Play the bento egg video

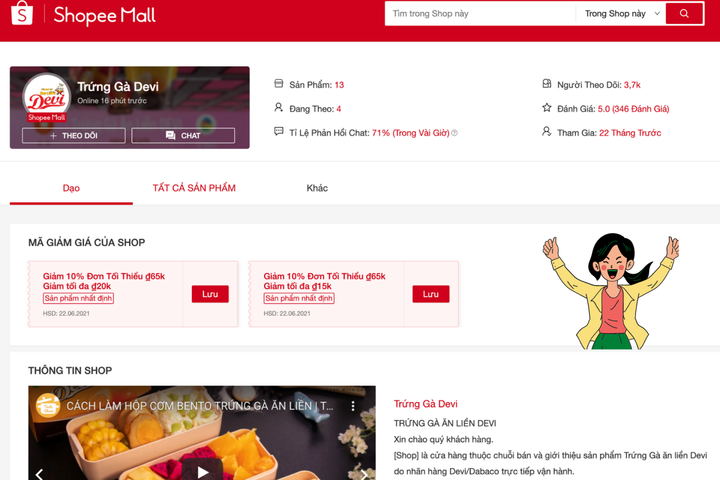point(202,471)
